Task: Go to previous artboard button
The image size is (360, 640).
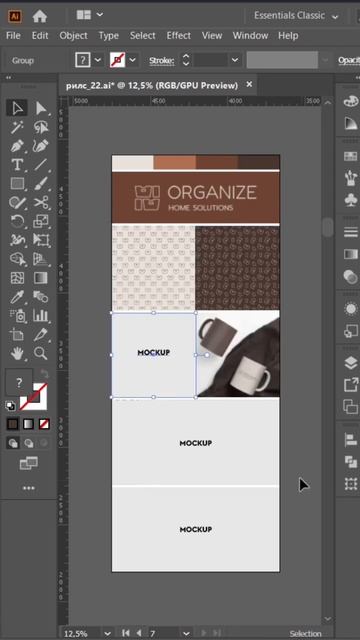Action: [x=139, y=633]
